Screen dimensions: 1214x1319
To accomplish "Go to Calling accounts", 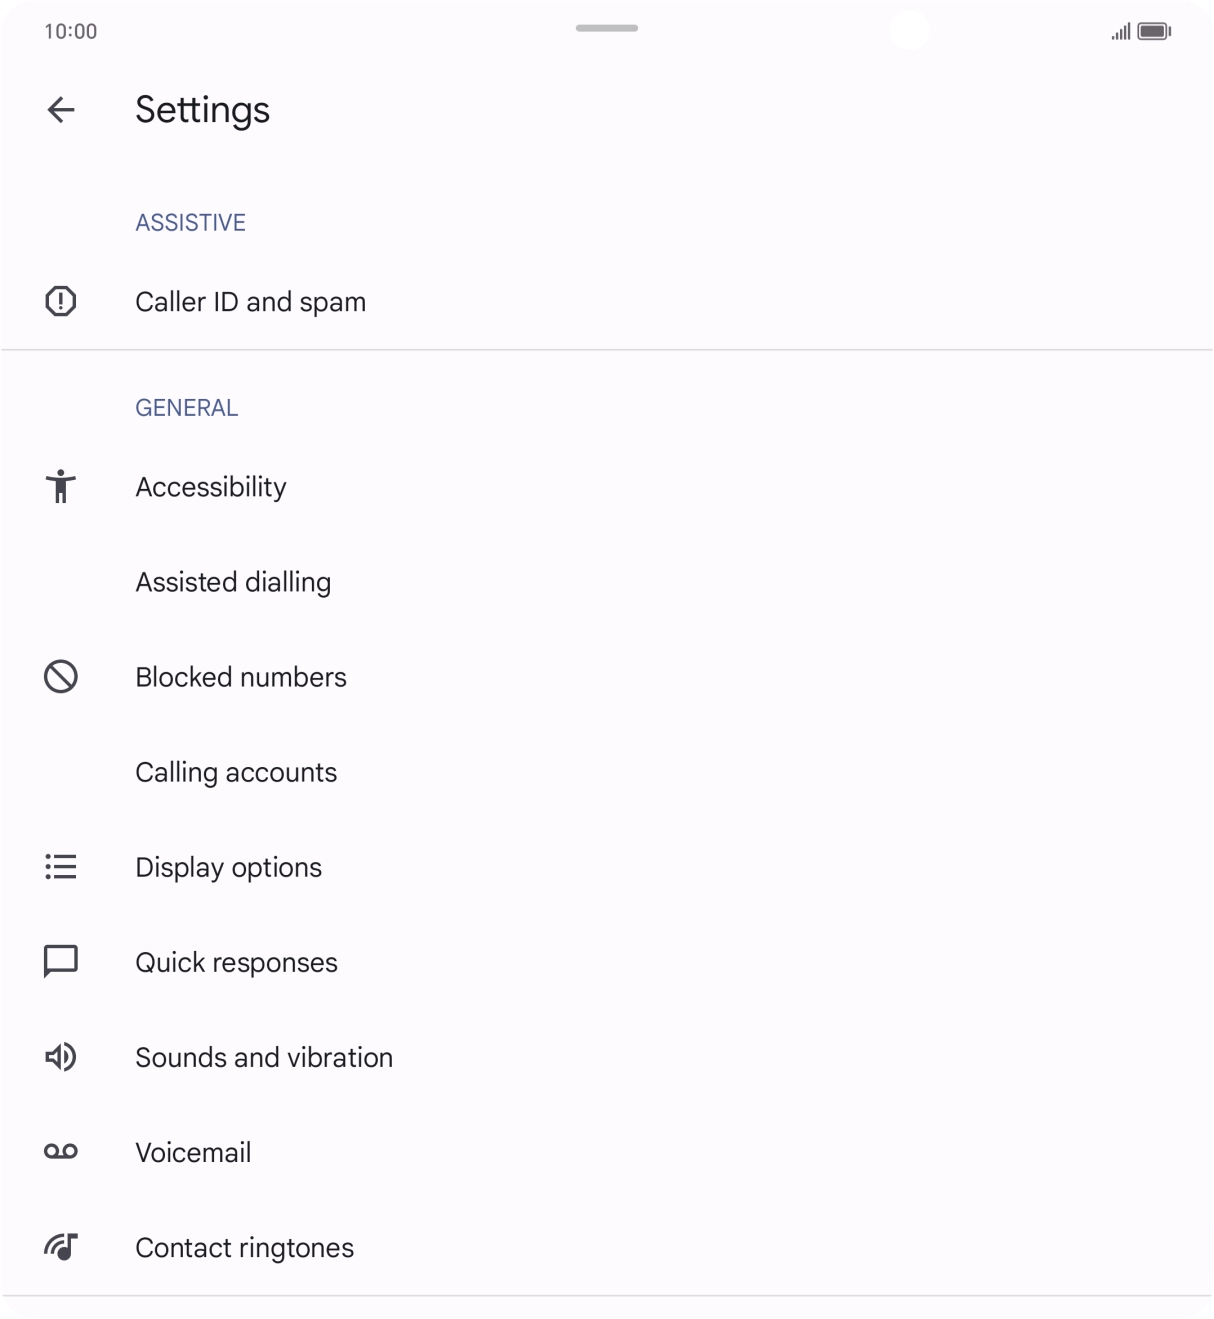I will click(x=236, y=772).
